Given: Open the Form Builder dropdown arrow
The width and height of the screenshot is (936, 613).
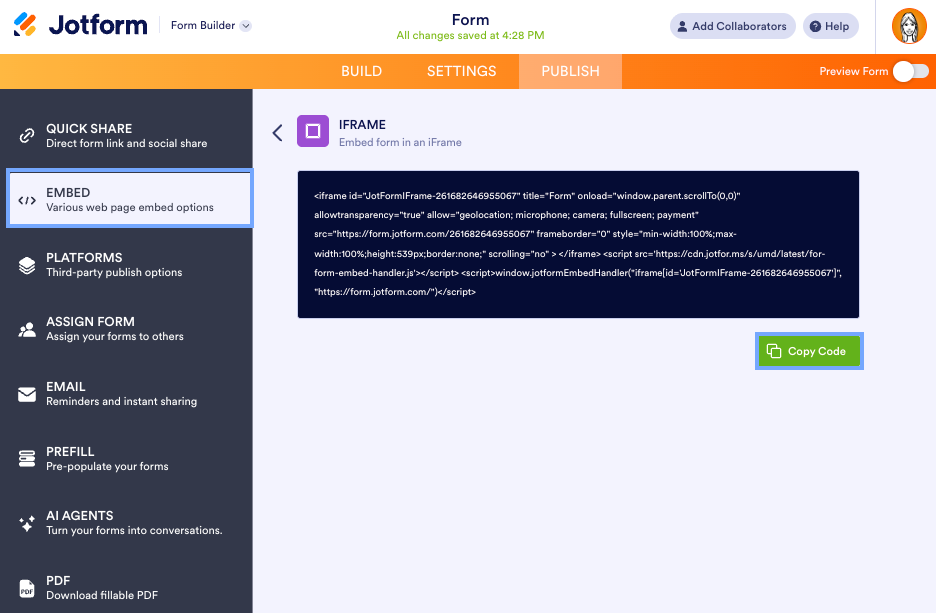Looking at the screenshot, I should pyautogui.click(x=245, y=26).
